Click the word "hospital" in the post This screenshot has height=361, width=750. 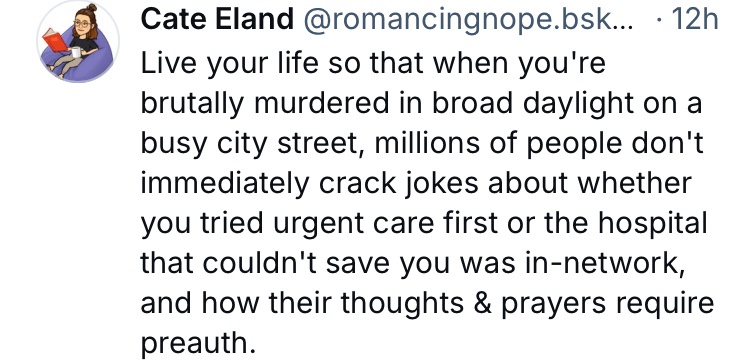[650, 223]
